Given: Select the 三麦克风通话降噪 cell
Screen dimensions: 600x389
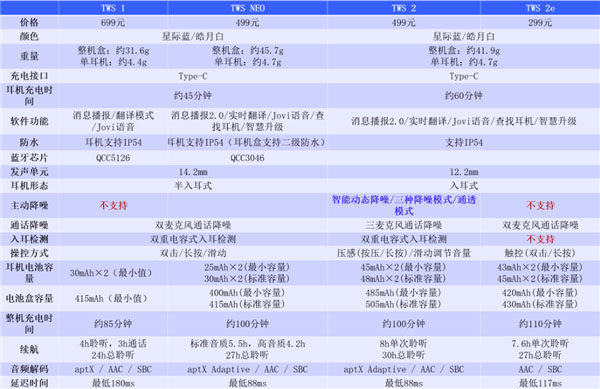Looking at the screenshot, I should click(404, 225).
